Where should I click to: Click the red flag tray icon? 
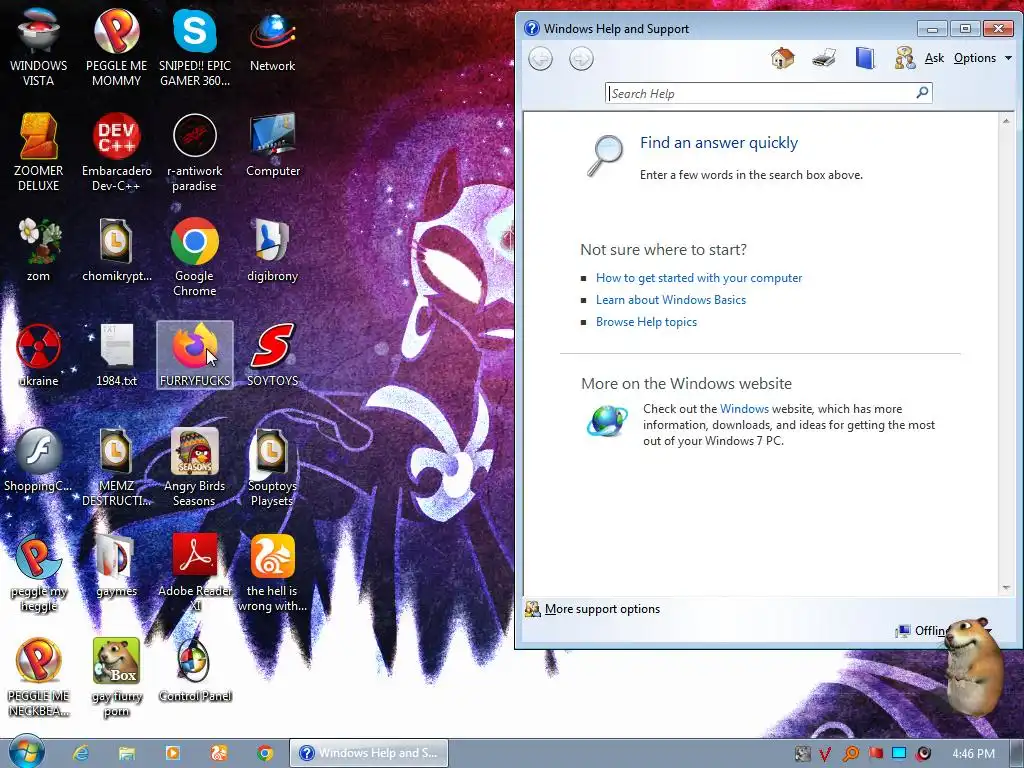coord(875,754)
